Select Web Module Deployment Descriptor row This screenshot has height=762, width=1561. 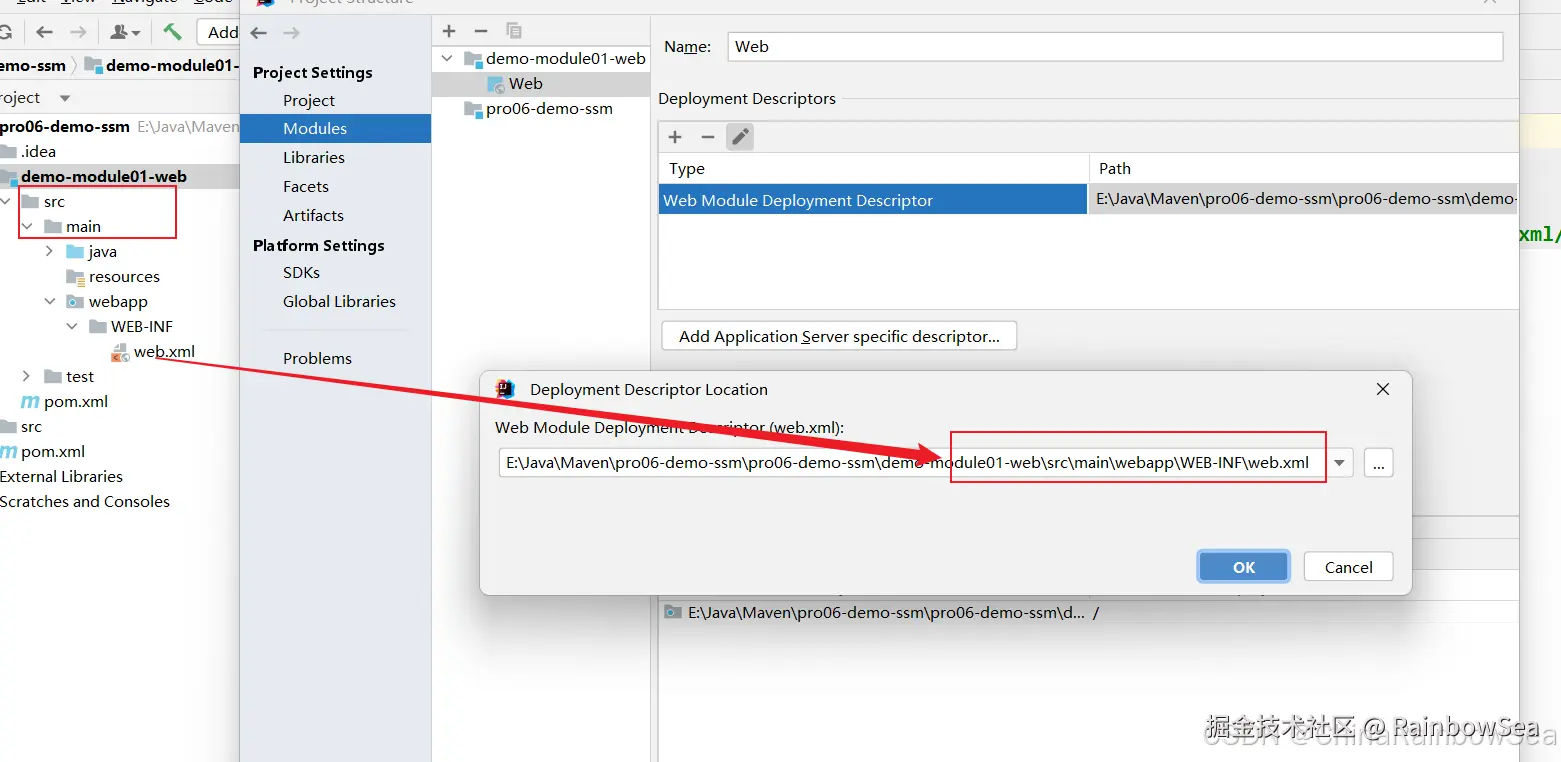tap(1088, 199)
